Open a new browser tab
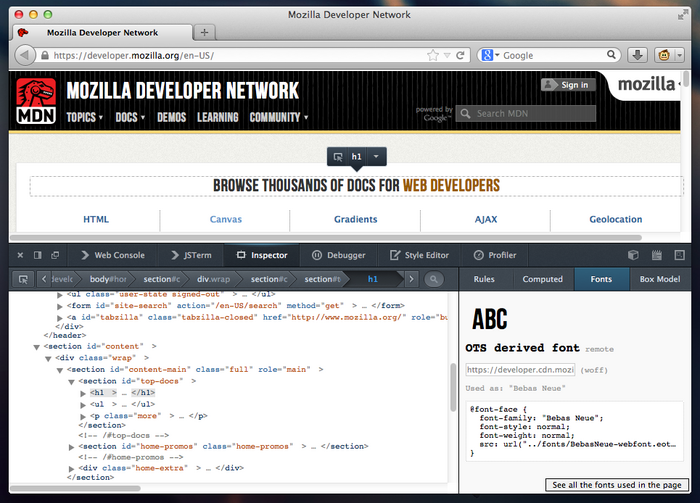Image resolution: width=700 pixels, height=503 pixels. pos(203,32)
